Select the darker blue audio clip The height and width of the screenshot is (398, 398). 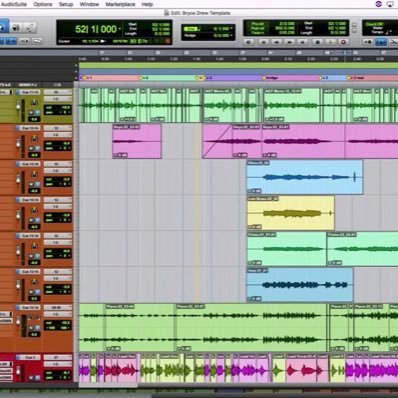300,285
